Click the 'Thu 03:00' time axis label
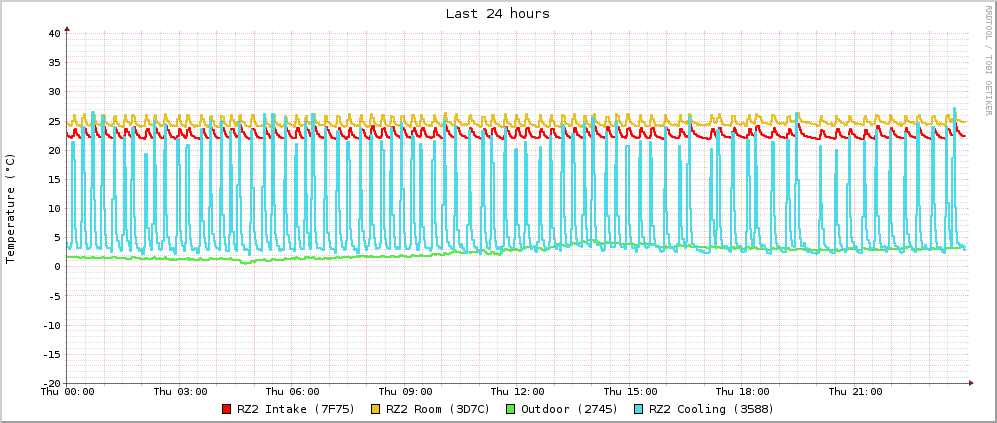Image resolution: width=997 pixels, height=423 pixels. [180, 392]
